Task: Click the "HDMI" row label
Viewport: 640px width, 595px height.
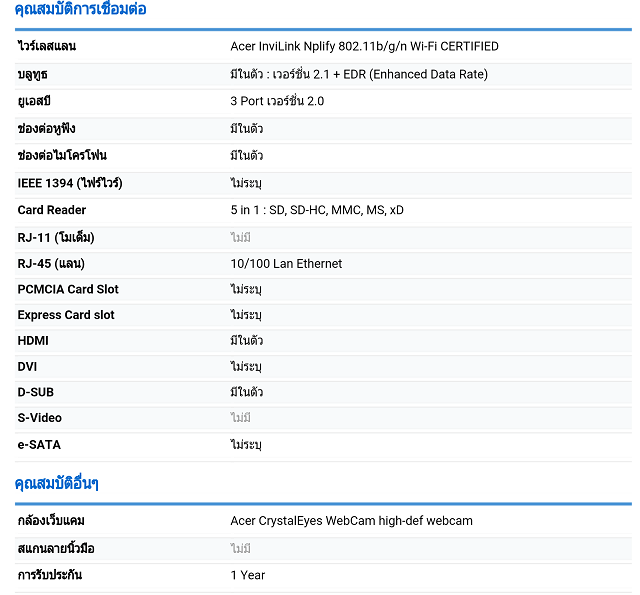Action: (33, 341)
